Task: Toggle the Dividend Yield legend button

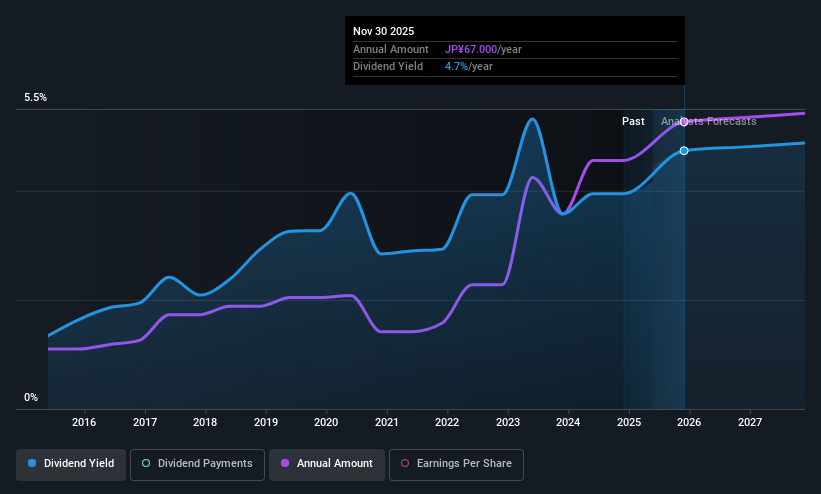Action: pyautogui.click(x=71, y=464)
